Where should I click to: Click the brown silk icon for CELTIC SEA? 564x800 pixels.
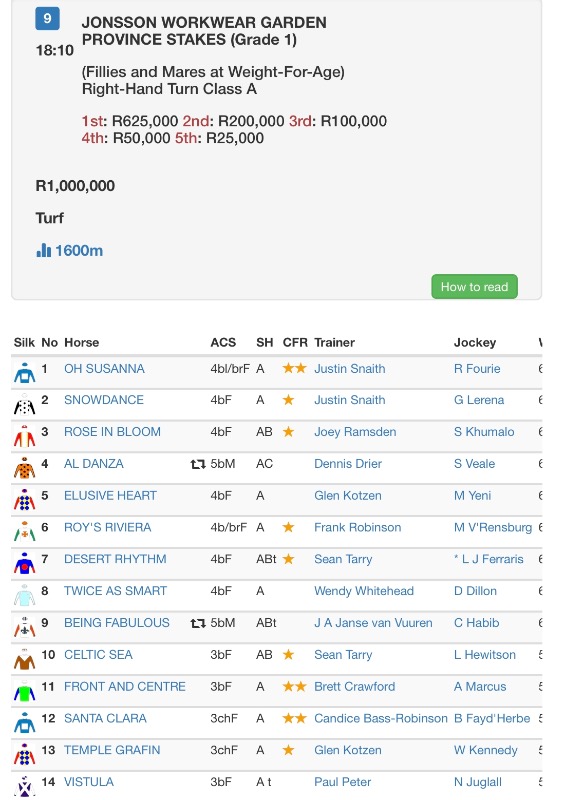(24, 659)
